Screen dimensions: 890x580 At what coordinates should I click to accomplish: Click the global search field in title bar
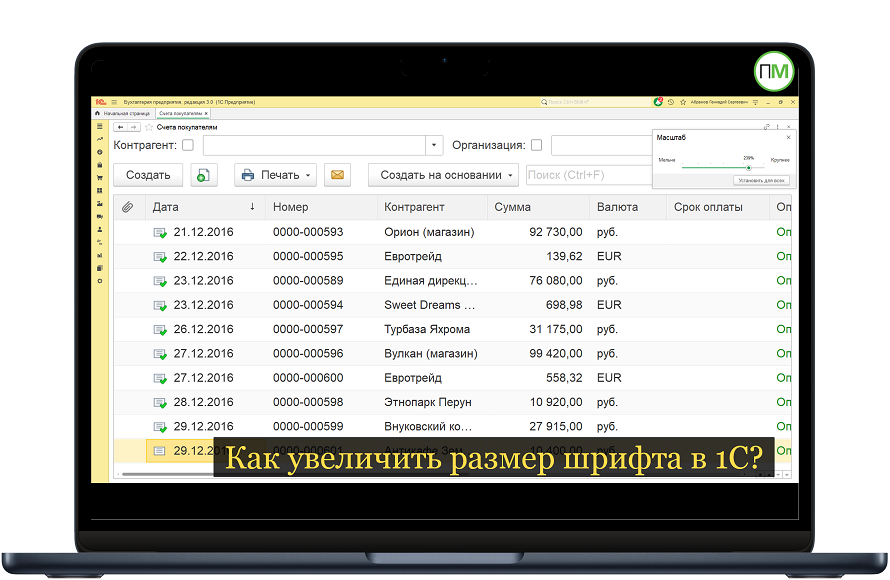click(x=595, y=102)
